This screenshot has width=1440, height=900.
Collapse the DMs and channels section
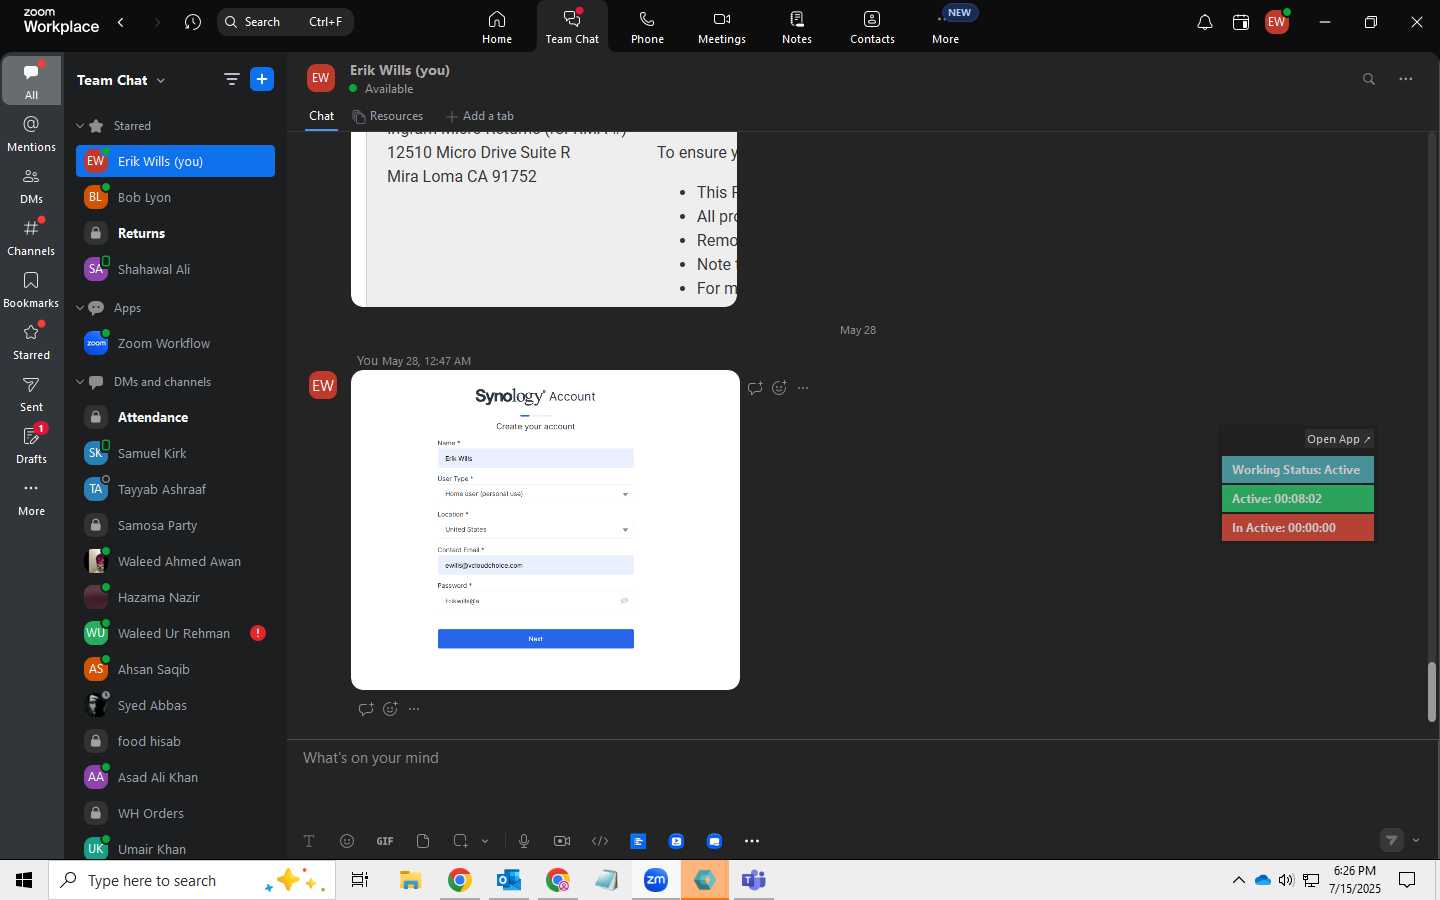click(x=80, y=382)
